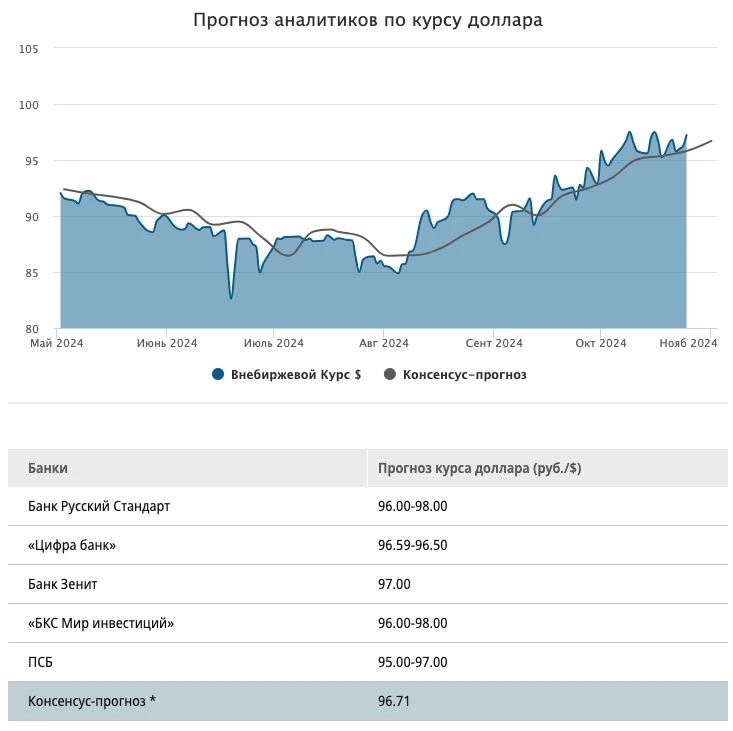The height and width of the screenshot is (731, 733).
Task: Toggle the Внебиржевой Курс $ legend label
Action: (295, 375)
